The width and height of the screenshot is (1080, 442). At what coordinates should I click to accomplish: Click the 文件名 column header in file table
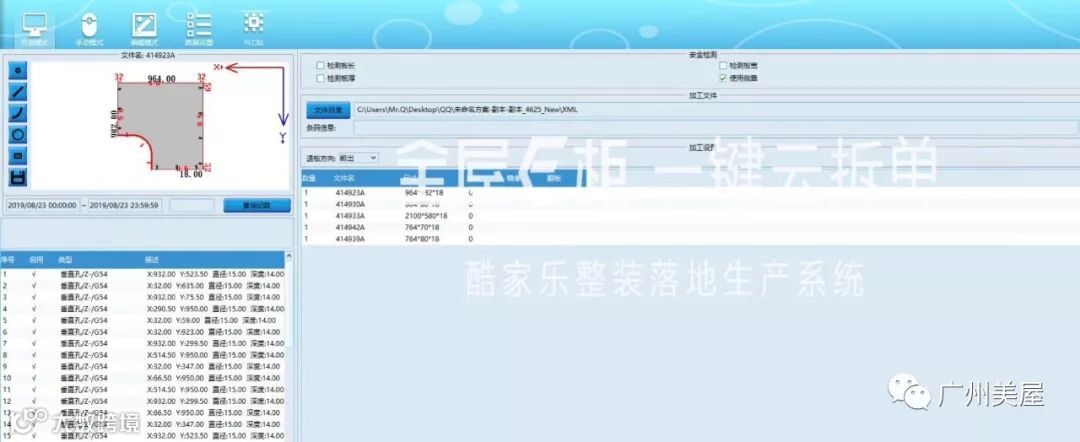pos(343,178)
